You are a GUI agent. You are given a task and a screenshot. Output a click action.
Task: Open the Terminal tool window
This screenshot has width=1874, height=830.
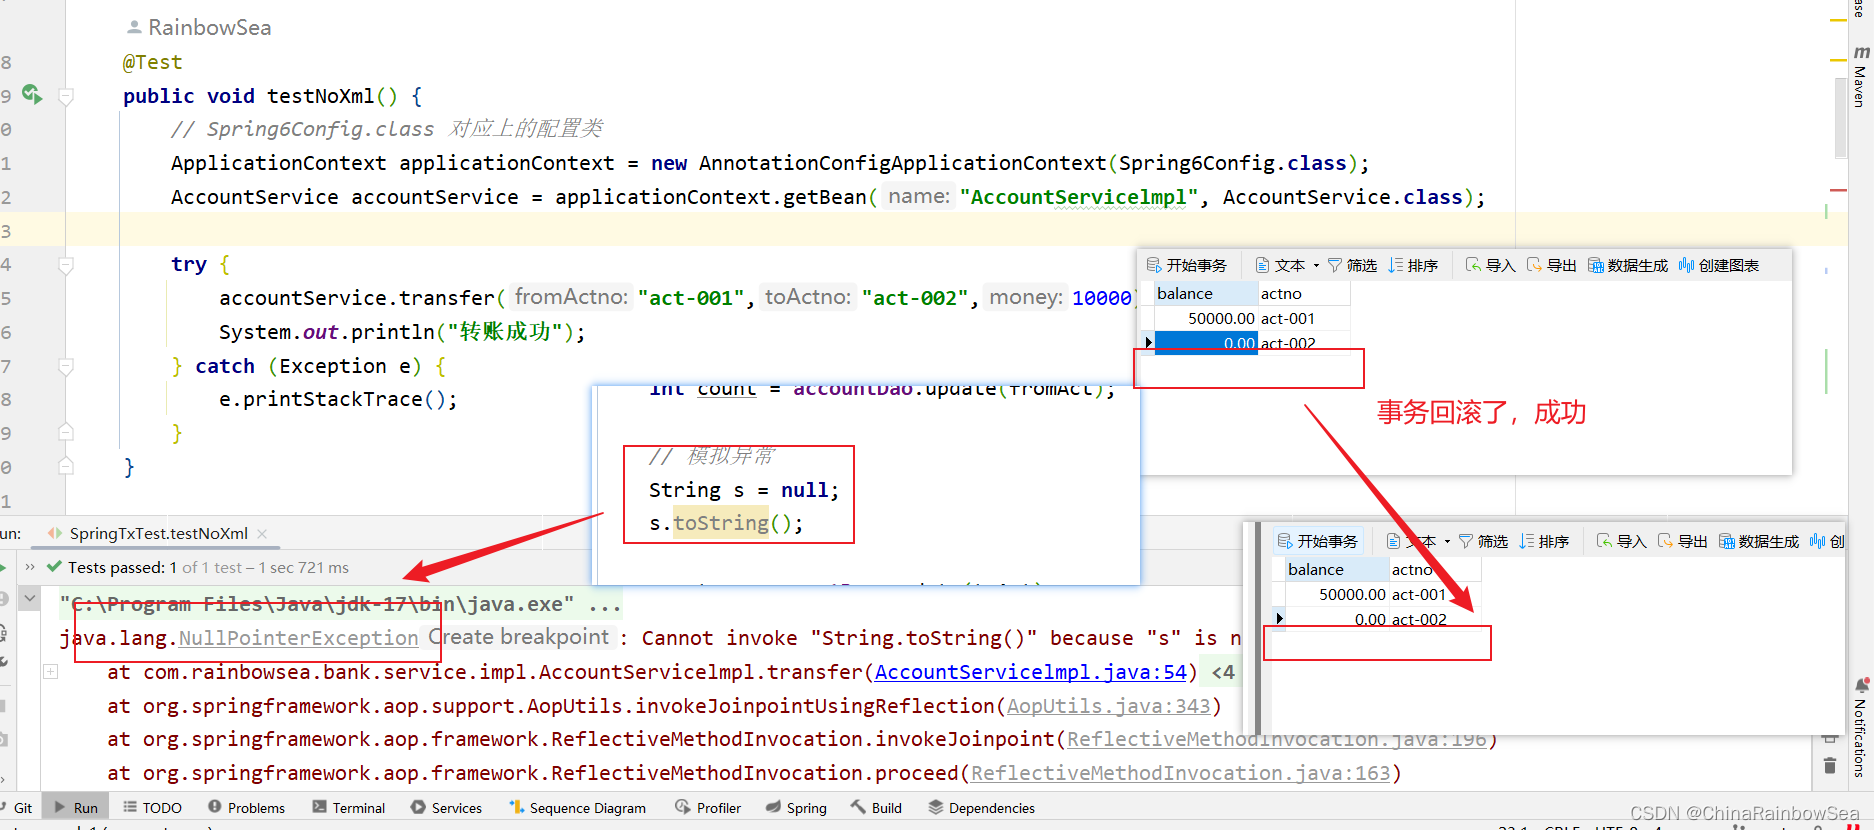pyautogui.click(x=348, y=808)
